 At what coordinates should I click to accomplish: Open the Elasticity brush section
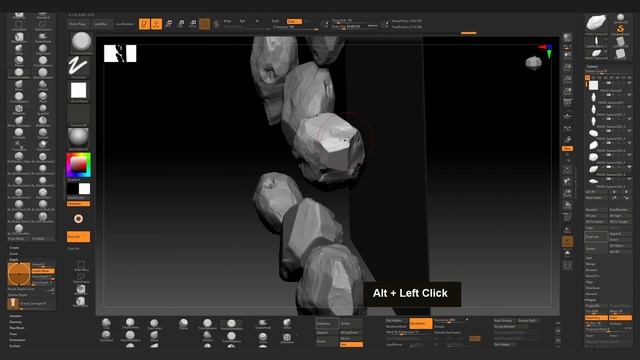16,322
